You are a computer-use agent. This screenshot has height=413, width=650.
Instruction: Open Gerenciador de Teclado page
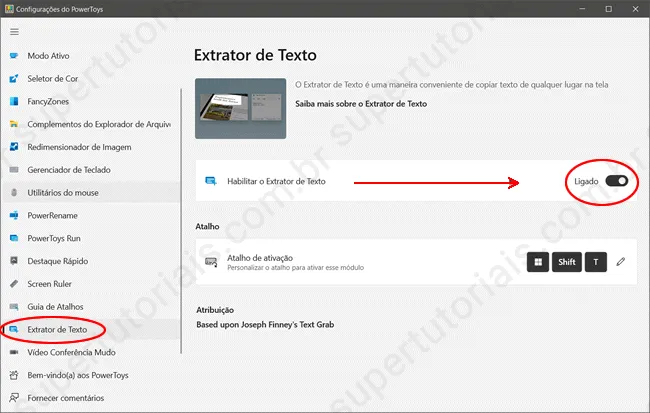[69, 170]
